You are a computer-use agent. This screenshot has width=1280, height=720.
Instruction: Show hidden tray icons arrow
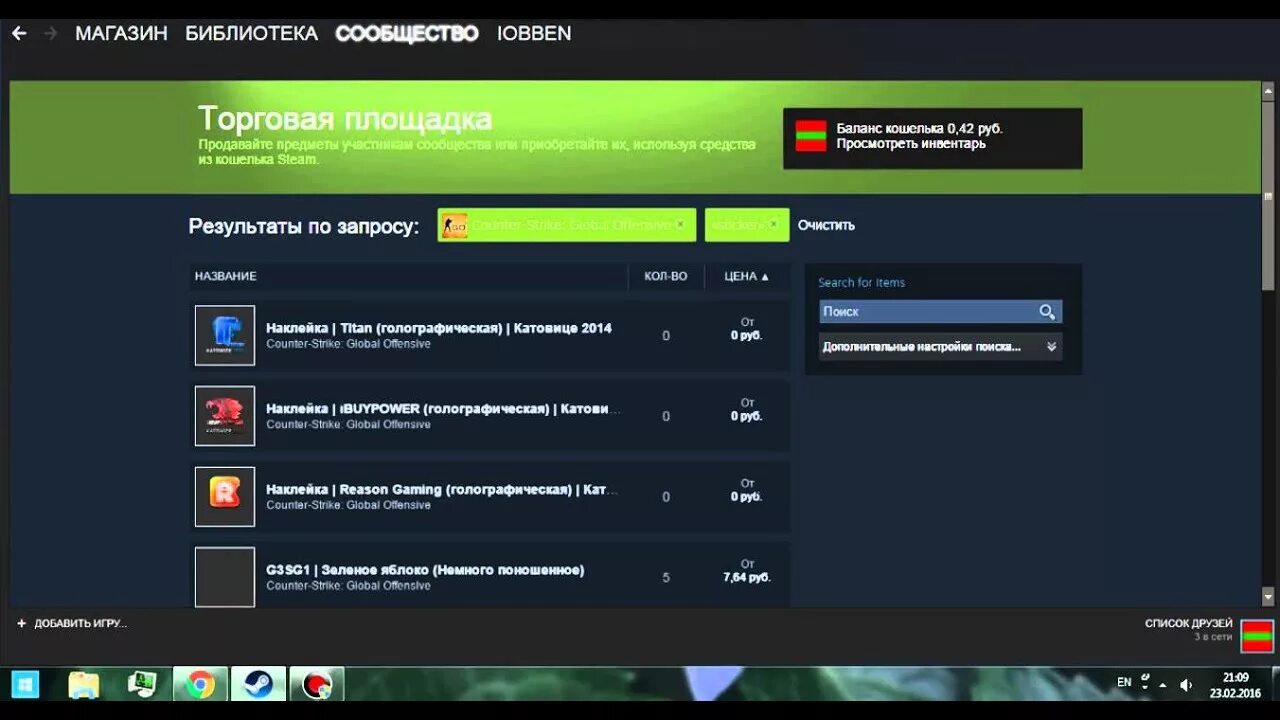(1163, 686)
